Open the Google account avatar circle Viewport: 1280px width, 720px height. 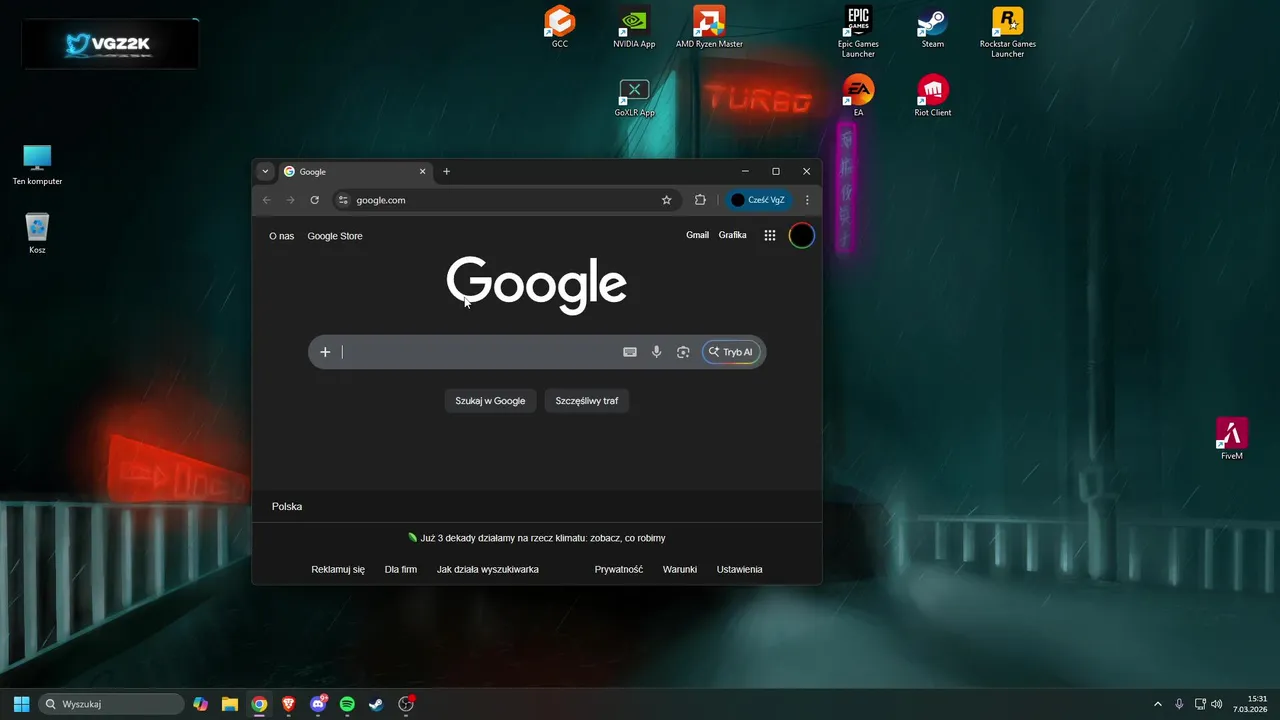click(x=802, y=236)
